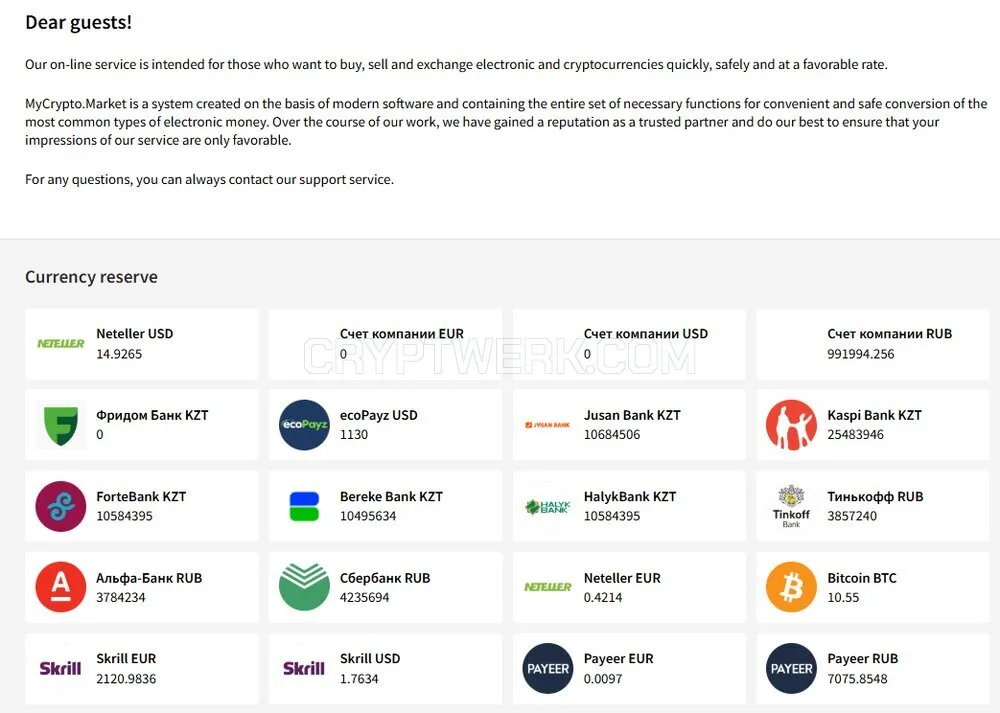
Task: Click the Skrill USD label text
Action: pos(370,659)
